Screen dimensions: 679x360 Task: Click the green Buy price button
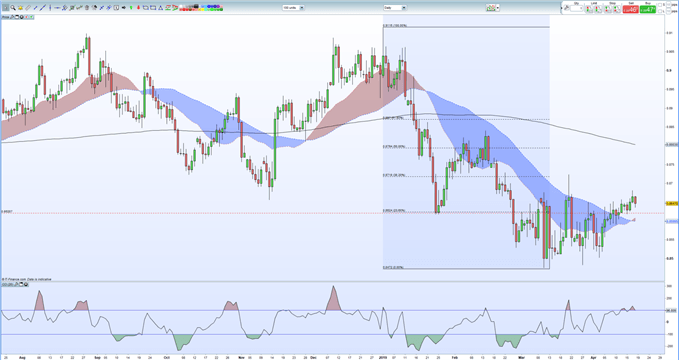(648, 9)
